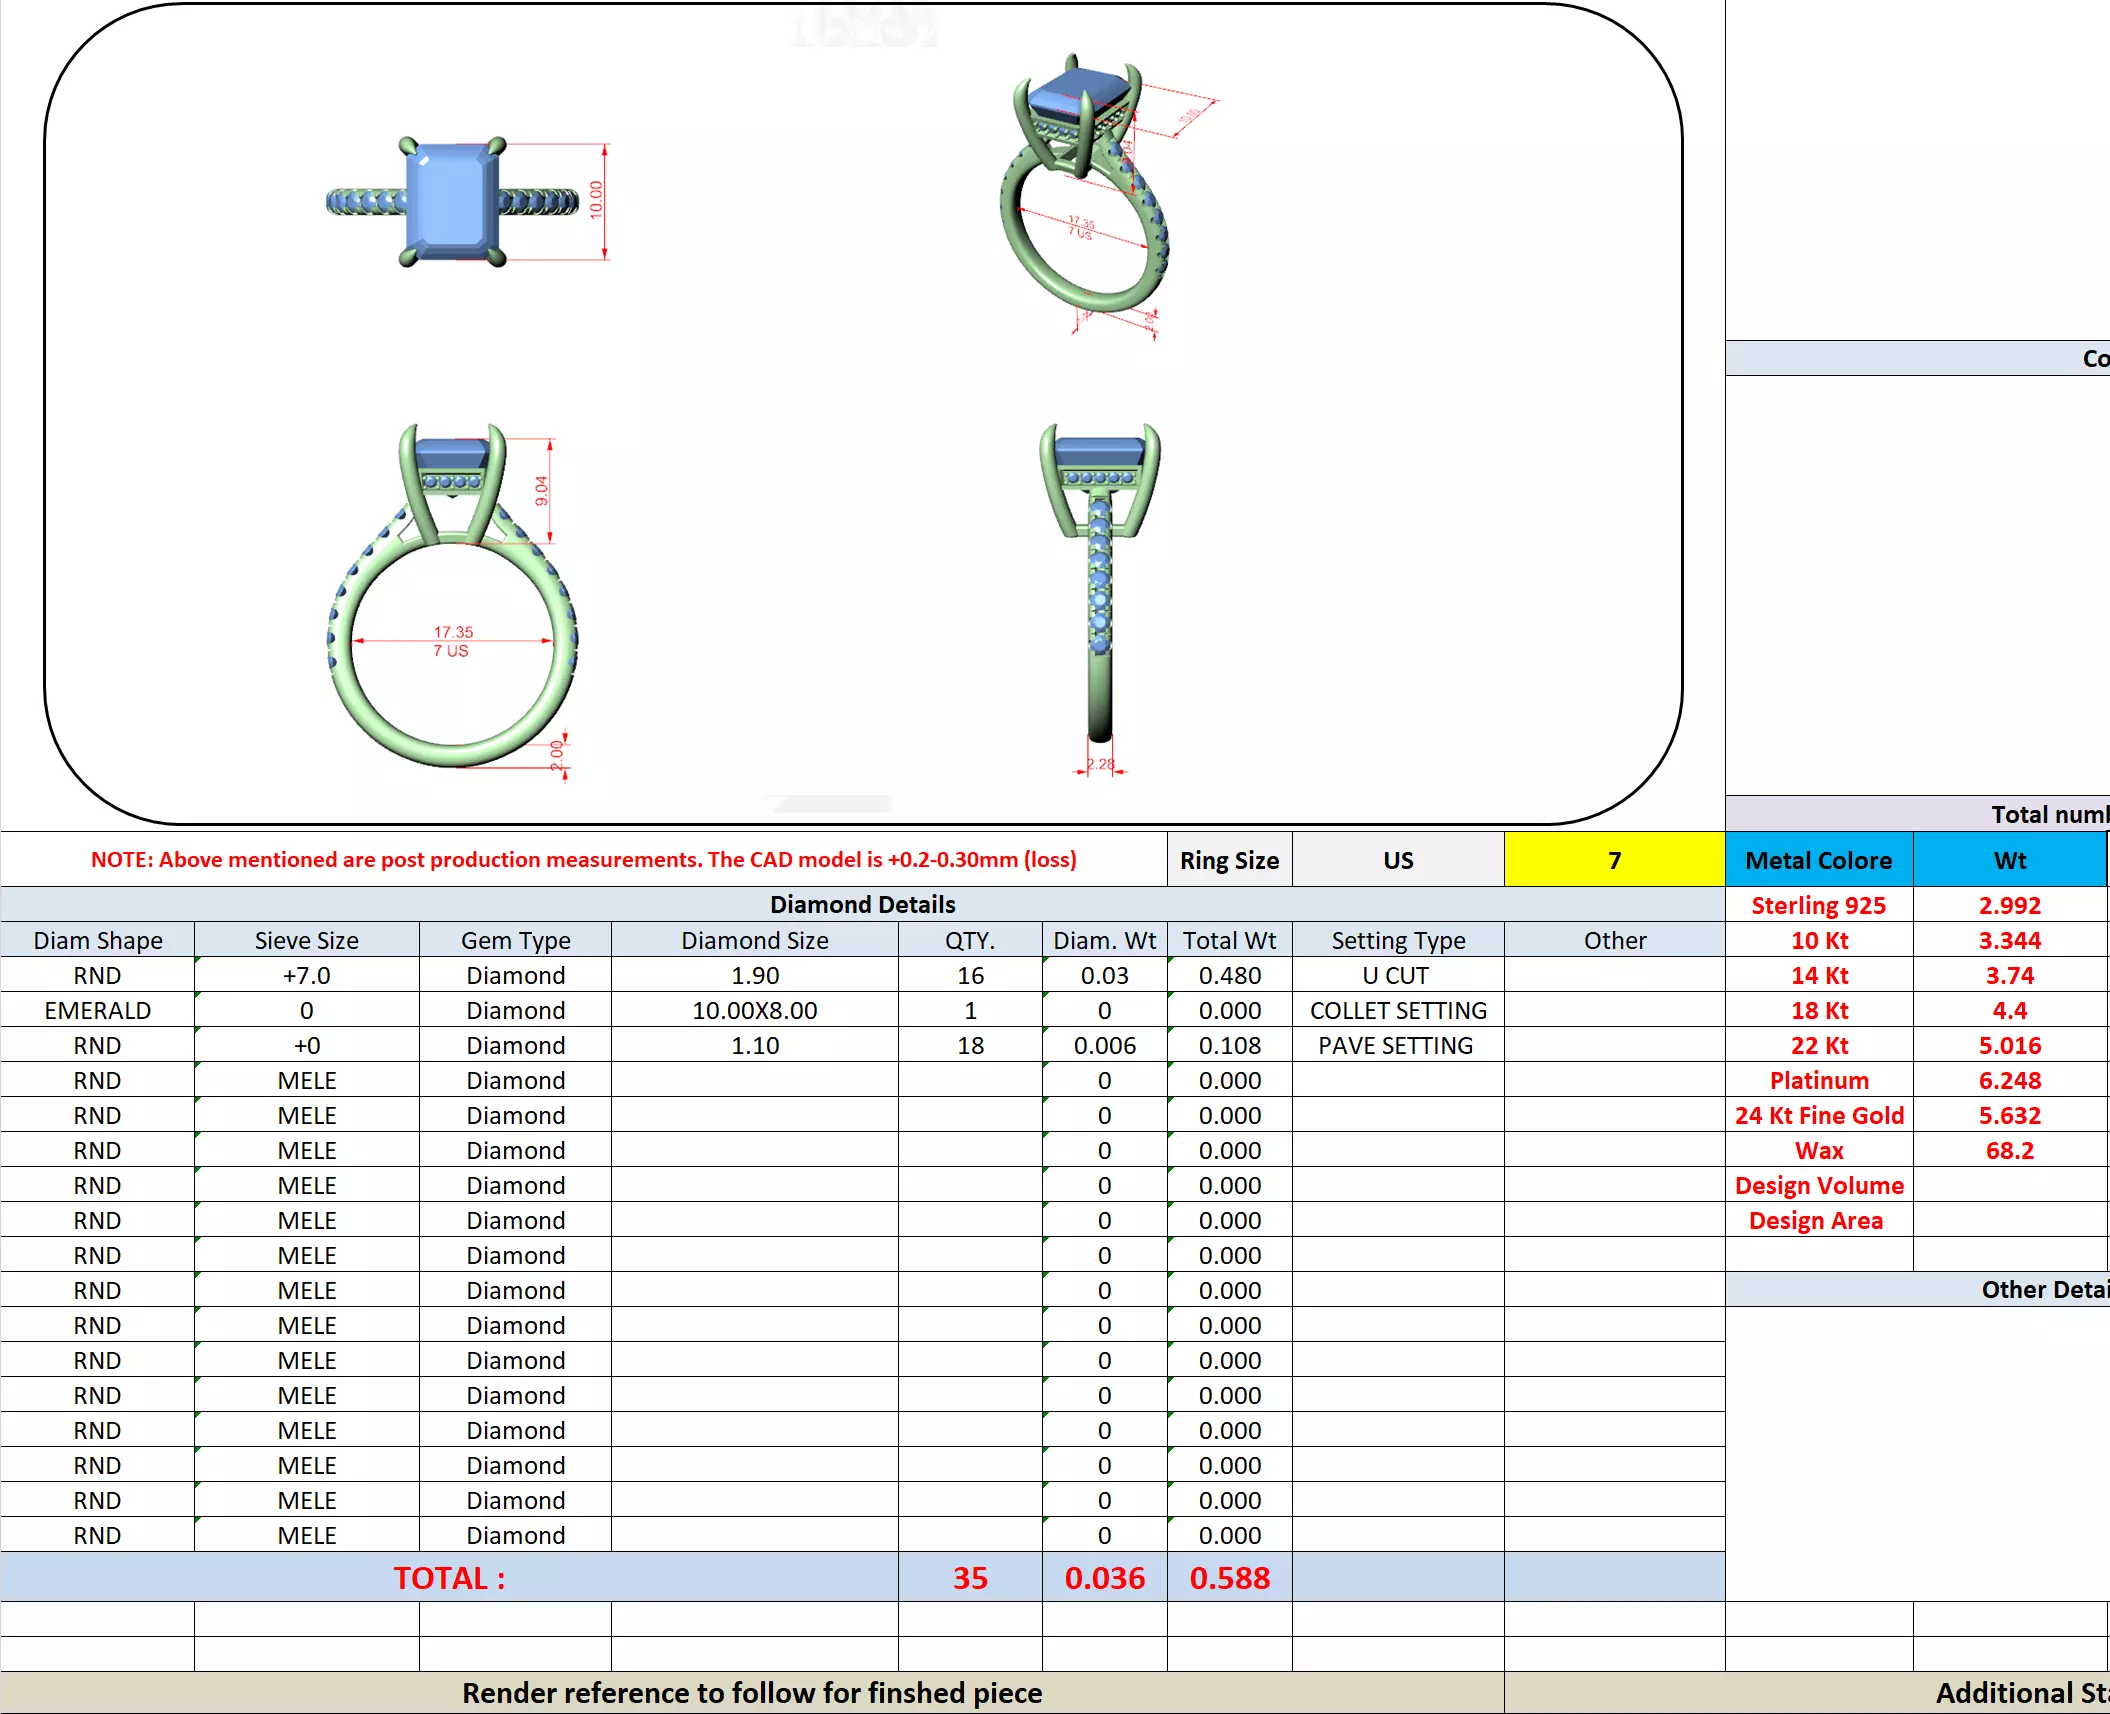Click the Render reference to follow header
2110x1714 pixels.
point(752,1692)
